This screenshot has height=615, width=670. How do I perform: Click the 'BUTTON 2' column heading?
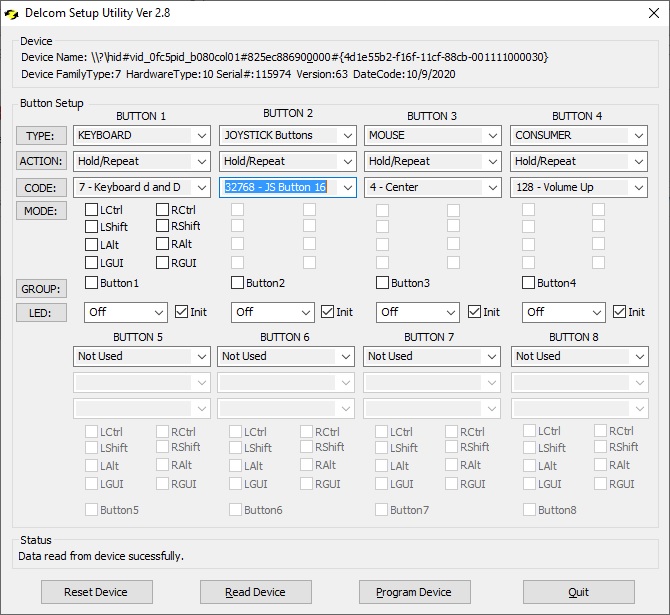(x=288, y=113)
